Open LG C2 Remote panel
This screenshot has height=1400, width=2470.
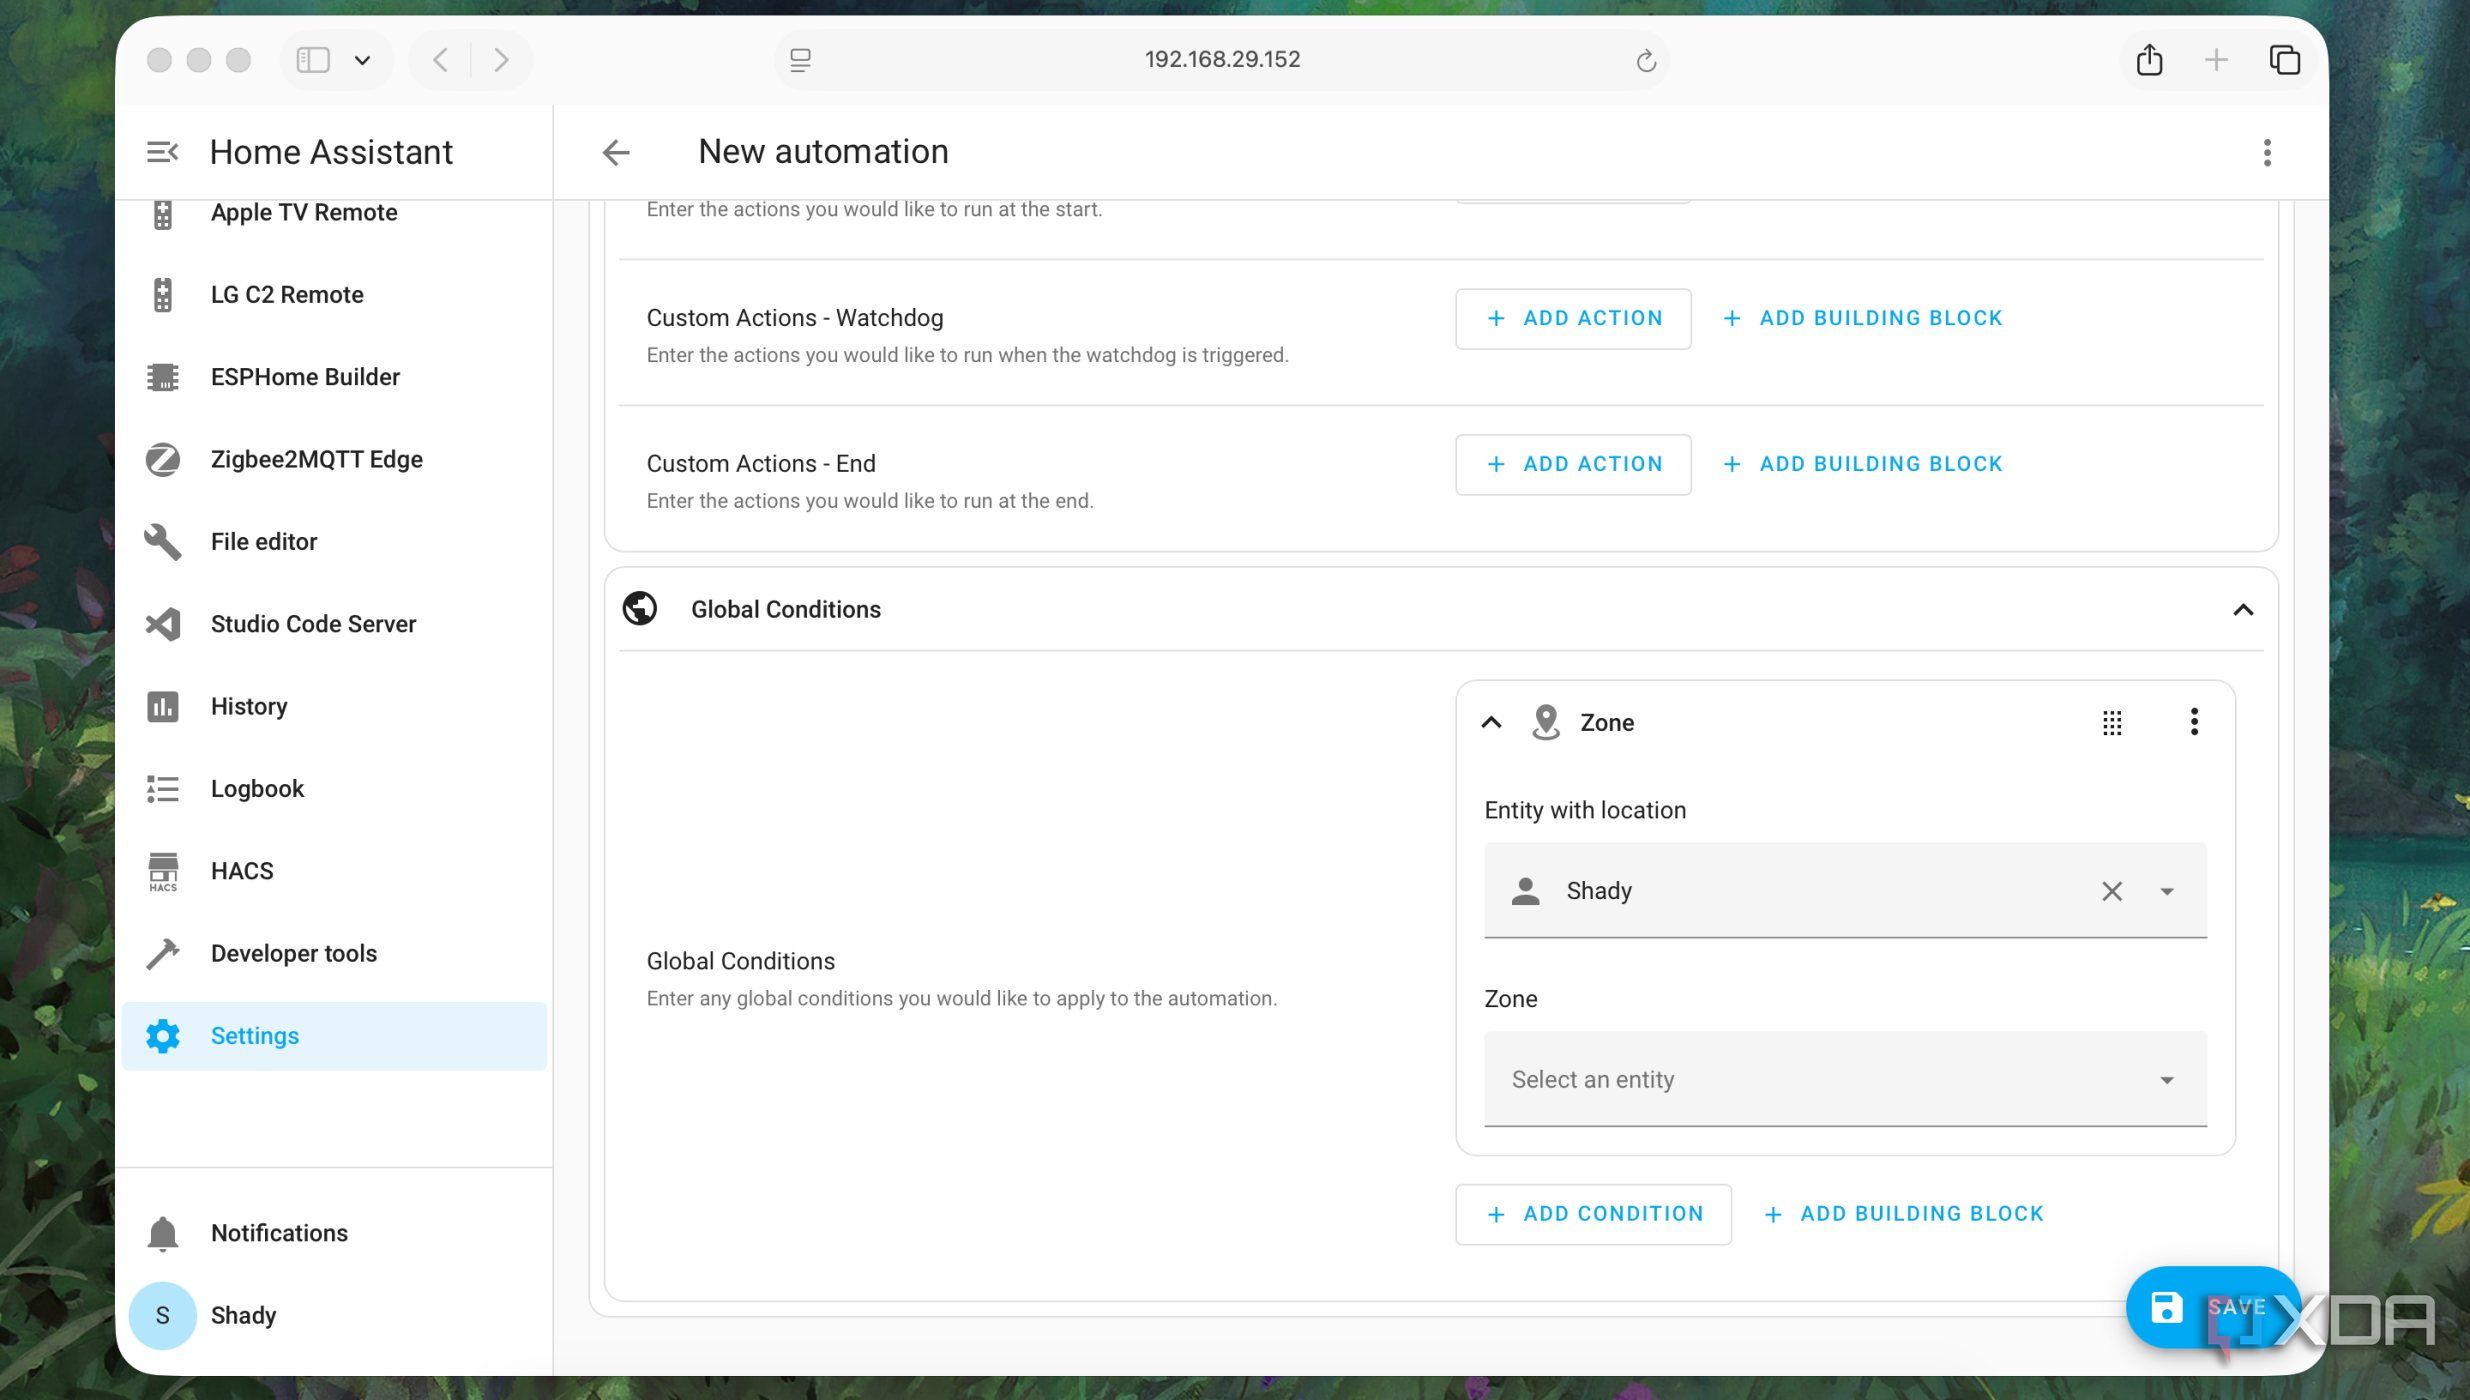pos(287,294)
